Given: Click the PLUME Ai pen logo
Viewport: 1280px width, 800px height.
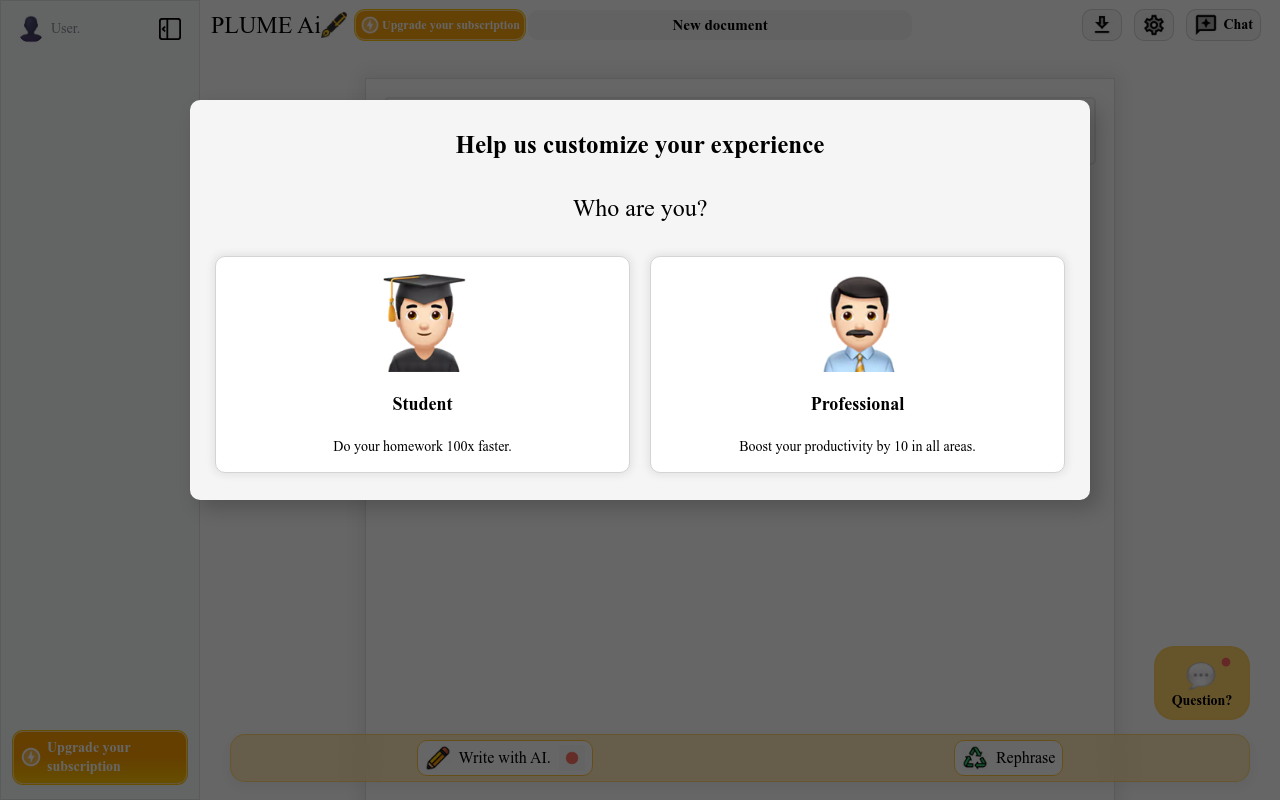Looking at the screenshot, I should (x=279, y=25).
